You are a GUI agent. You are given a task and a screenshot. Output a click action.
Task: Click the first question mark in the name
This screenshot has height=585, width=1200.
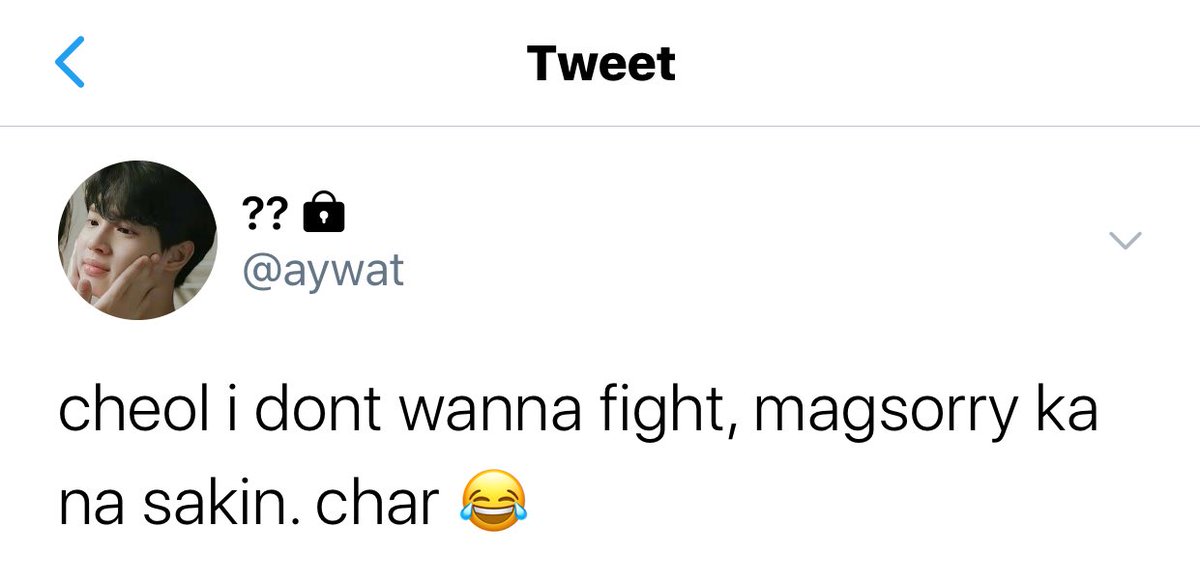252,212
